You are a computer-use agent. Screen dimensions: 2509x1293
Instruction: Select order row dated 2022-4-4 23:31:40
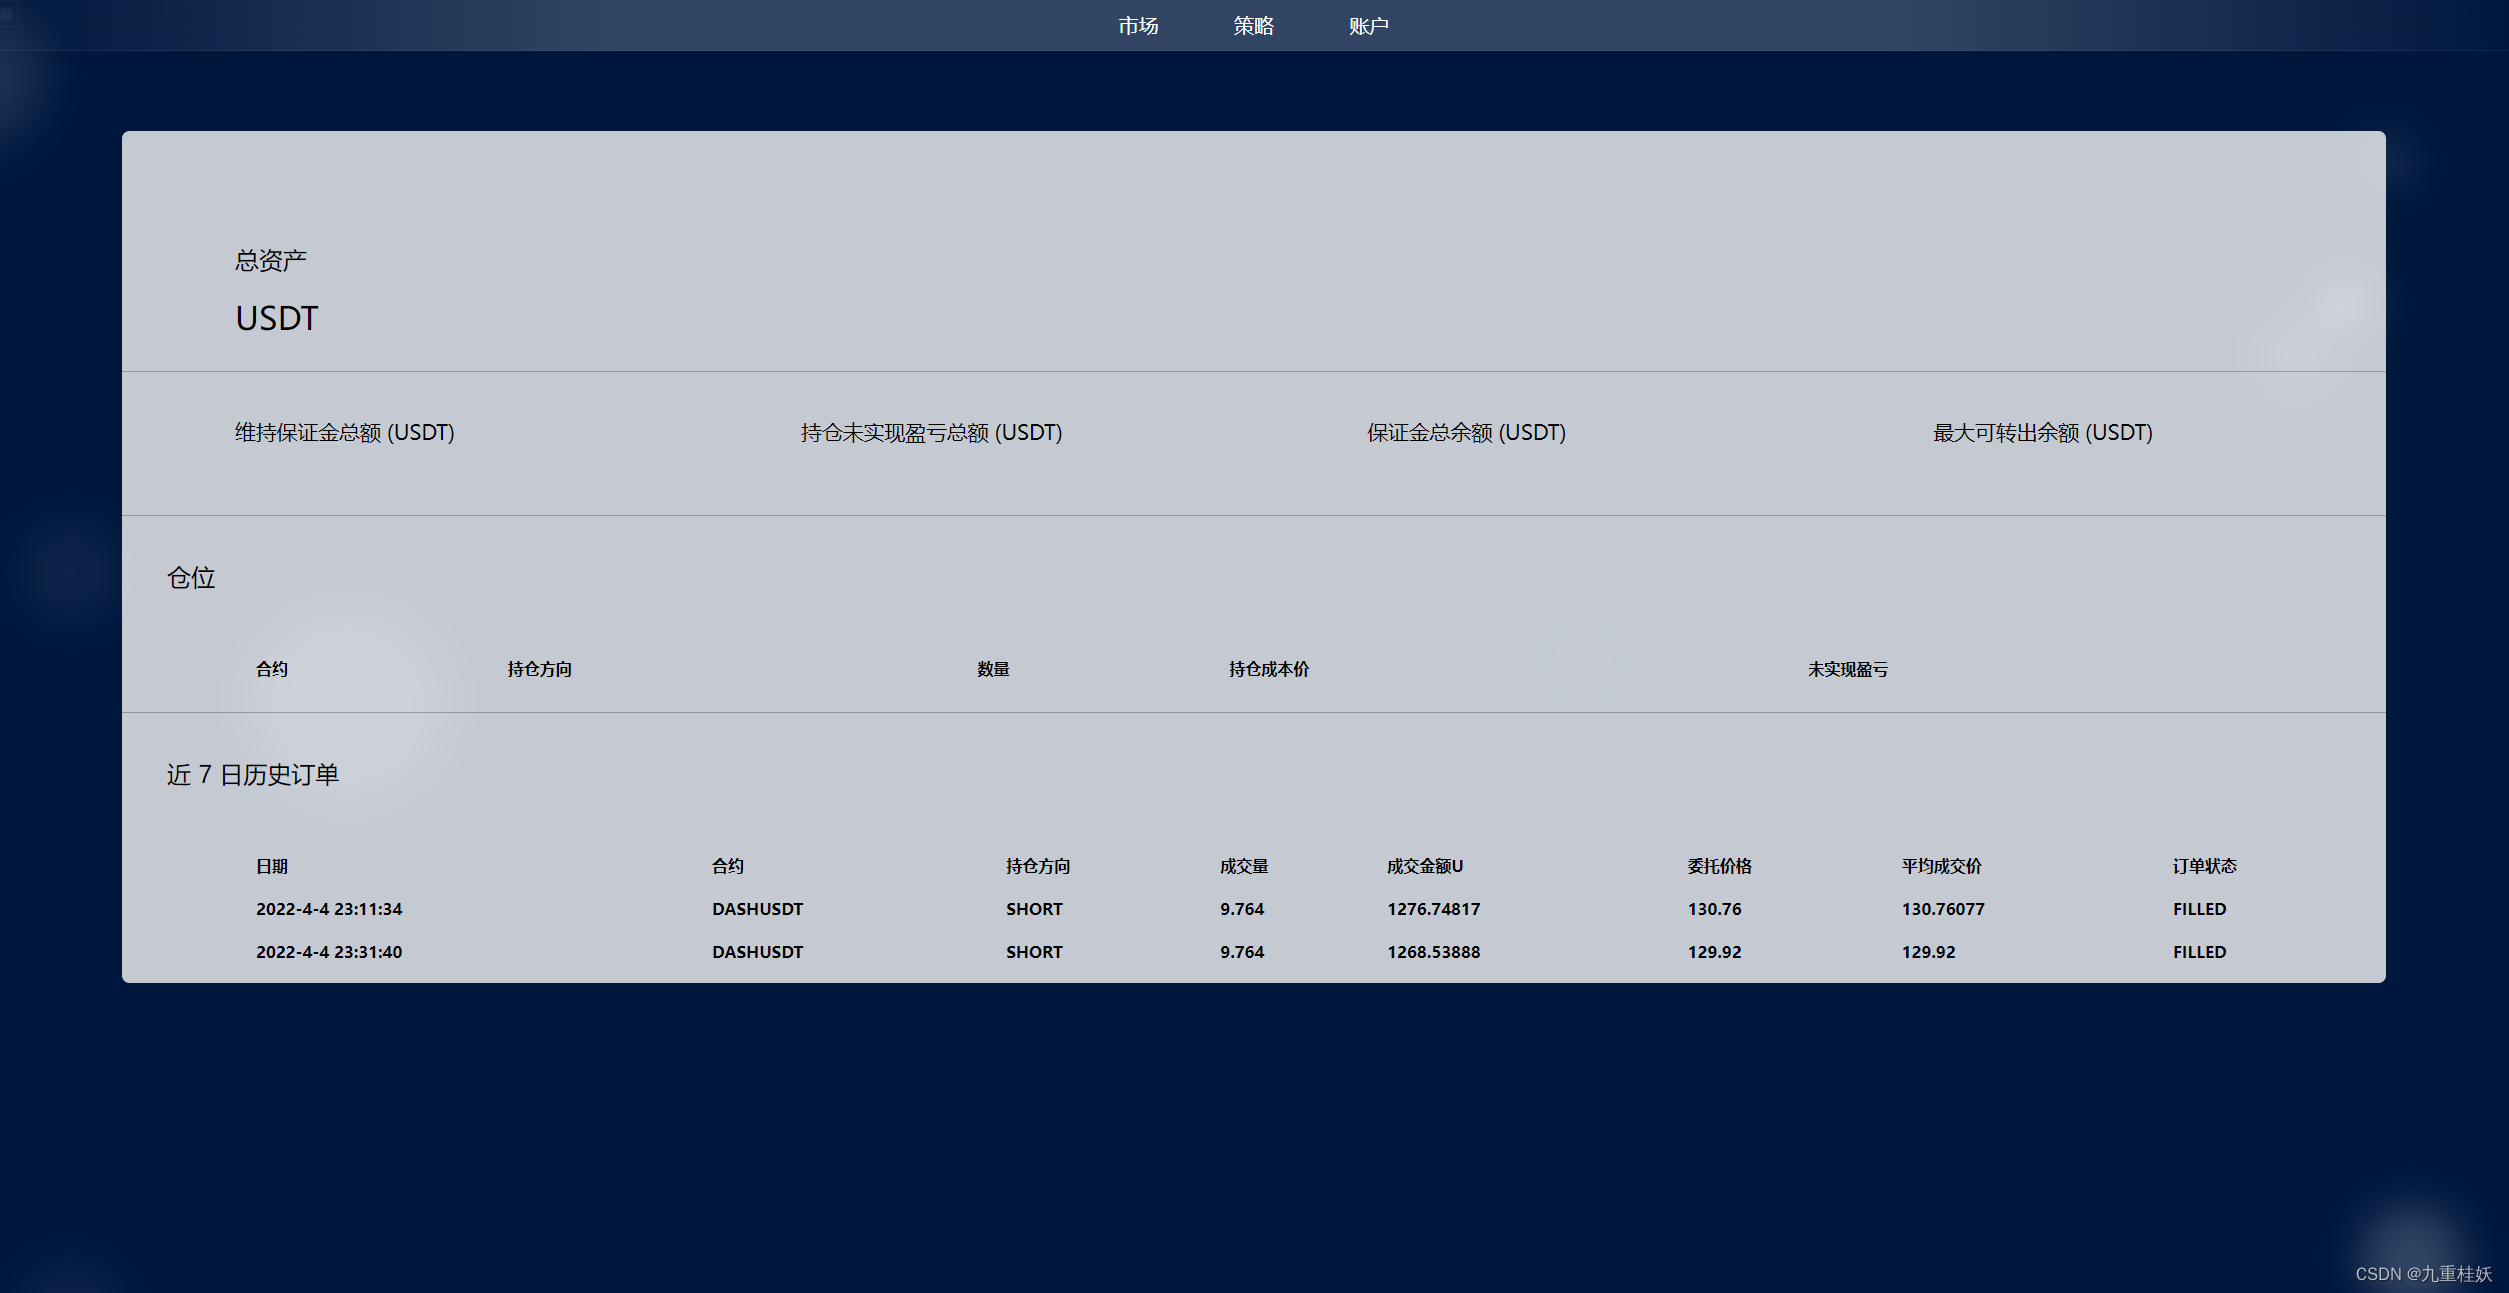329,952
